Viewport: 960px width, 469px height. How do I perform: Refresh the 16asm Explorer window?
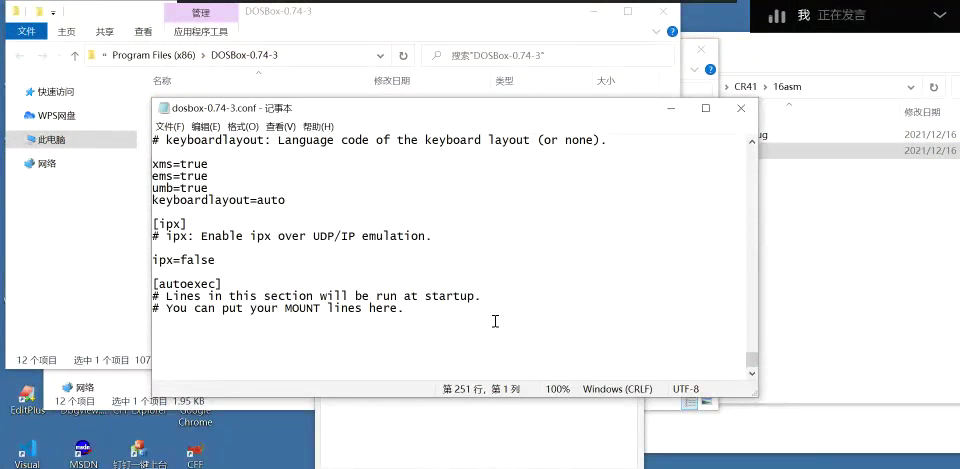pos(934,88)
